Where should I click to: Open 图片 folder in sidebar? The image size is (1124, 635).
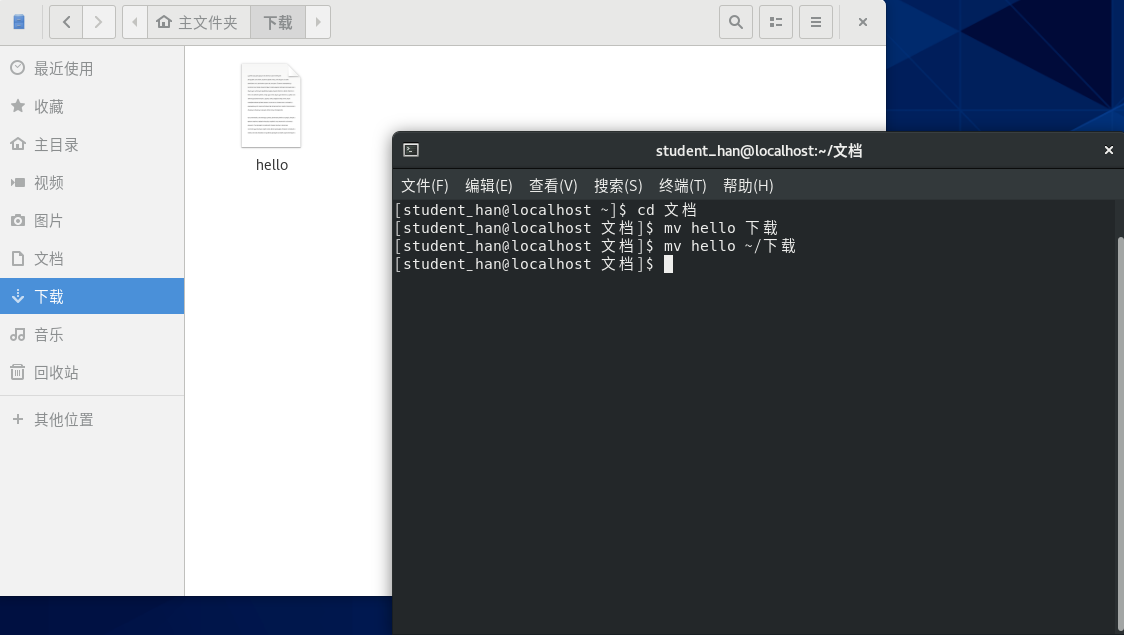[x=92, y=221]
